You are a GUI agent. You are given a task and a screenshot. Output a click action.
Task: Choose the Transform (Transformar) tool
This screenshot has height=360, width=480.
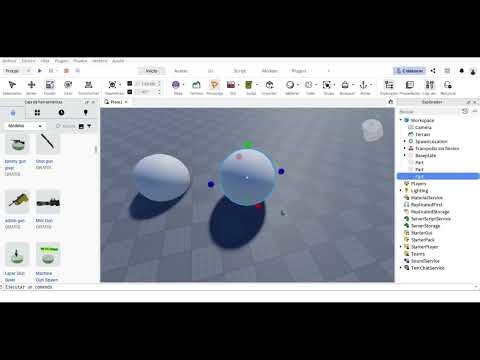pos(88,85)
